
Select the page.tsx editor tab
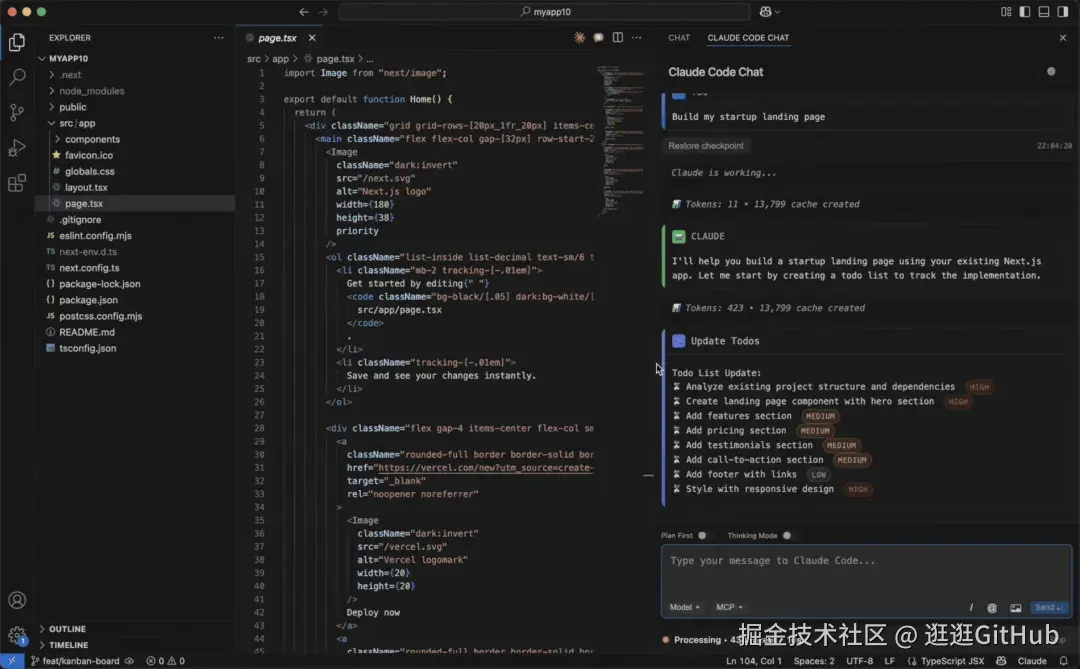(x=278, y=38)
